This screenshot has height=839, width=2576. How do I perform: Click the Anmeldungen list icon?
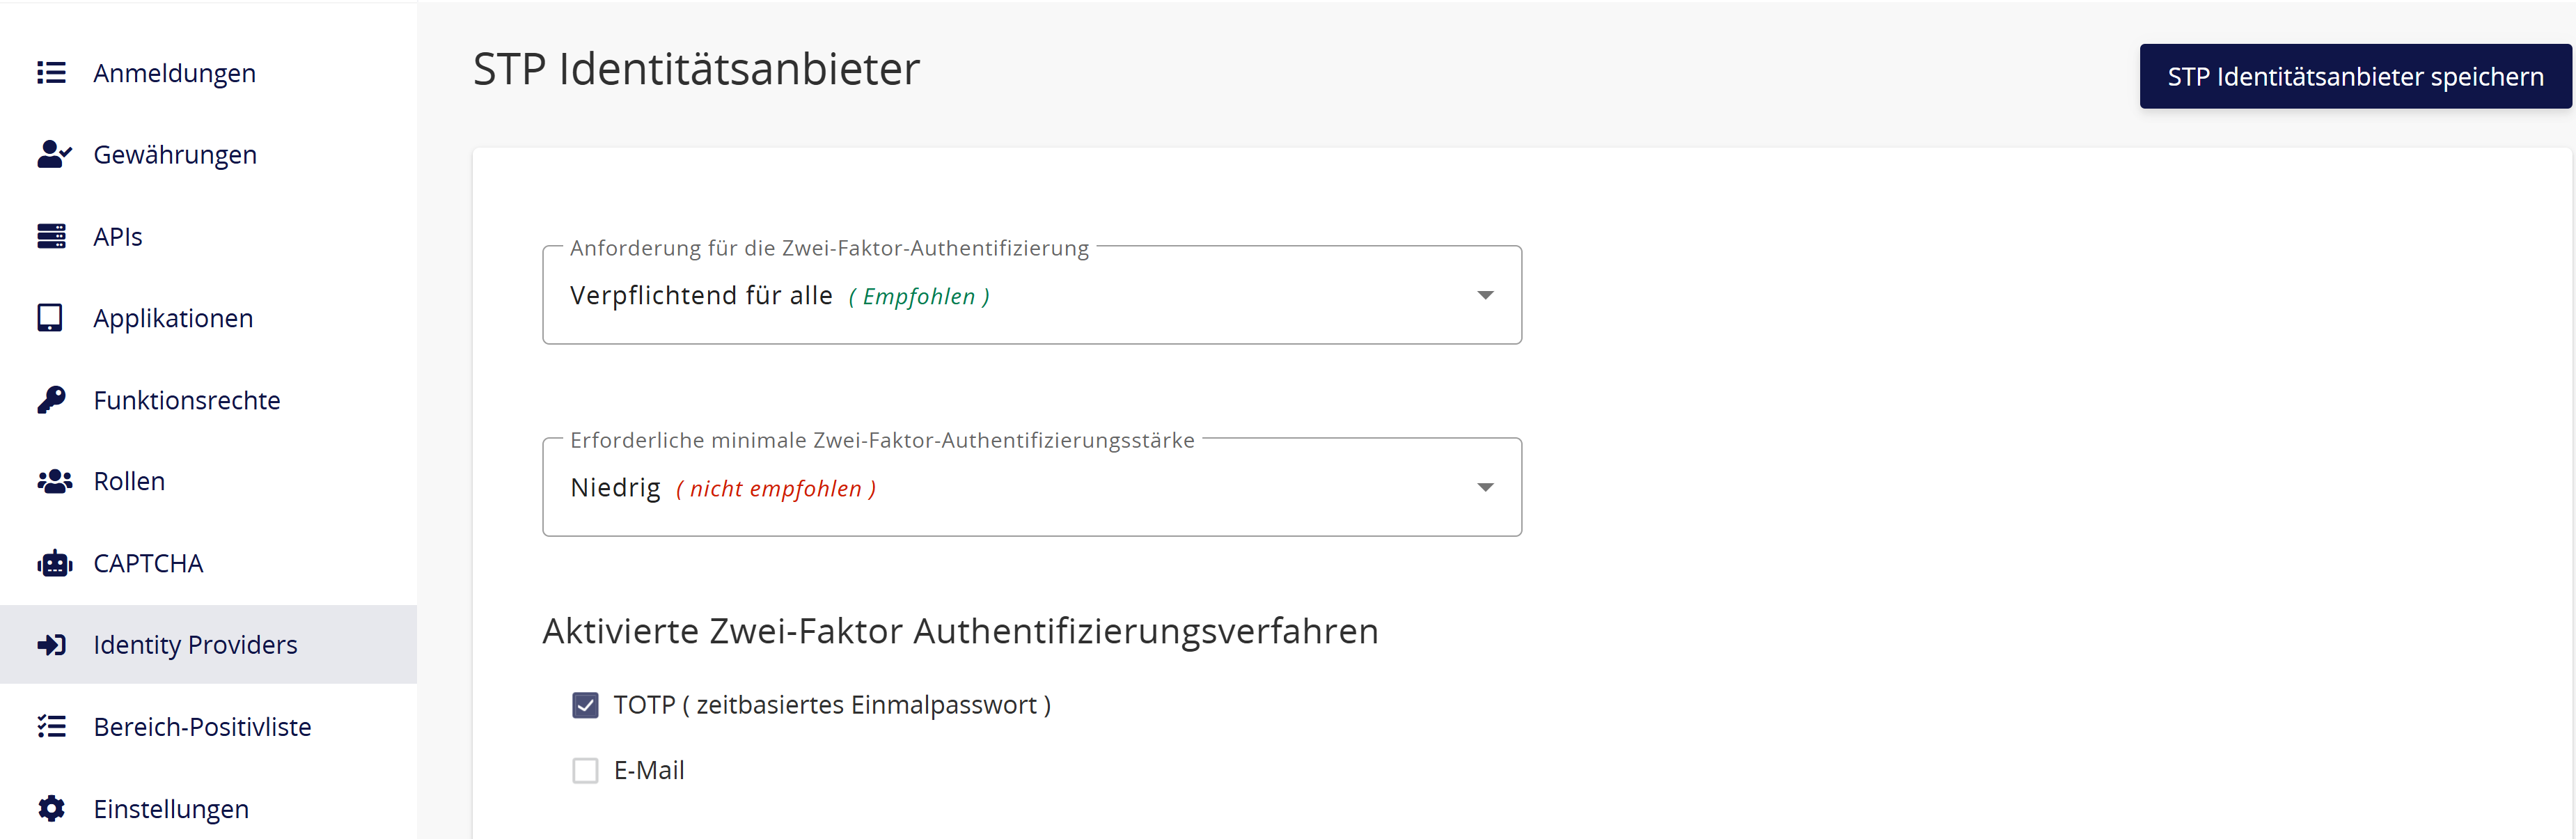(51, 73)
